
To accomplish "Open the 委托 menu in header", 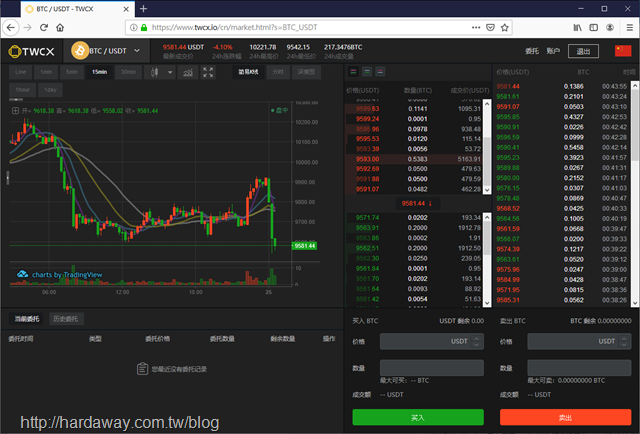I will pyautogui.click(x=532, y=51).
